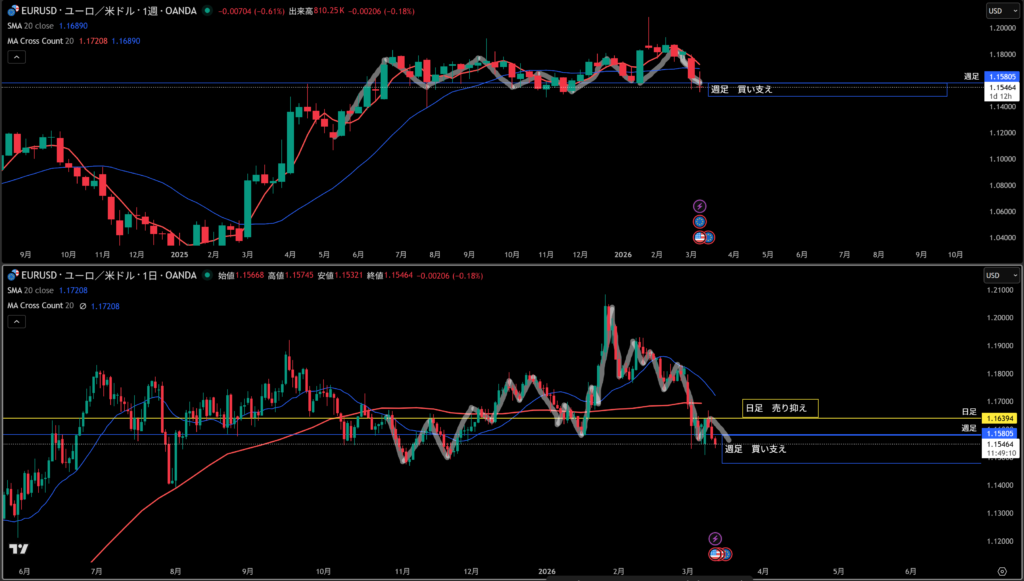1024x581 pixels.
Task: Click the US flag economic event icon on daily chart
Action: pyautogui.click(x=716, y=553)
